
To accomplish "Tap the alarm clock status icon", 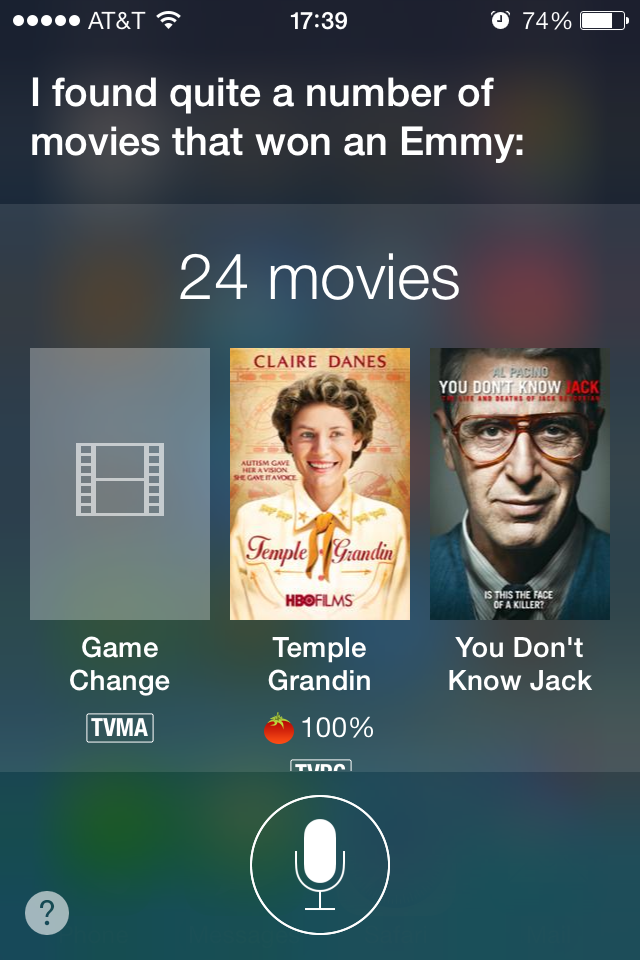I will tap(500, 21).
